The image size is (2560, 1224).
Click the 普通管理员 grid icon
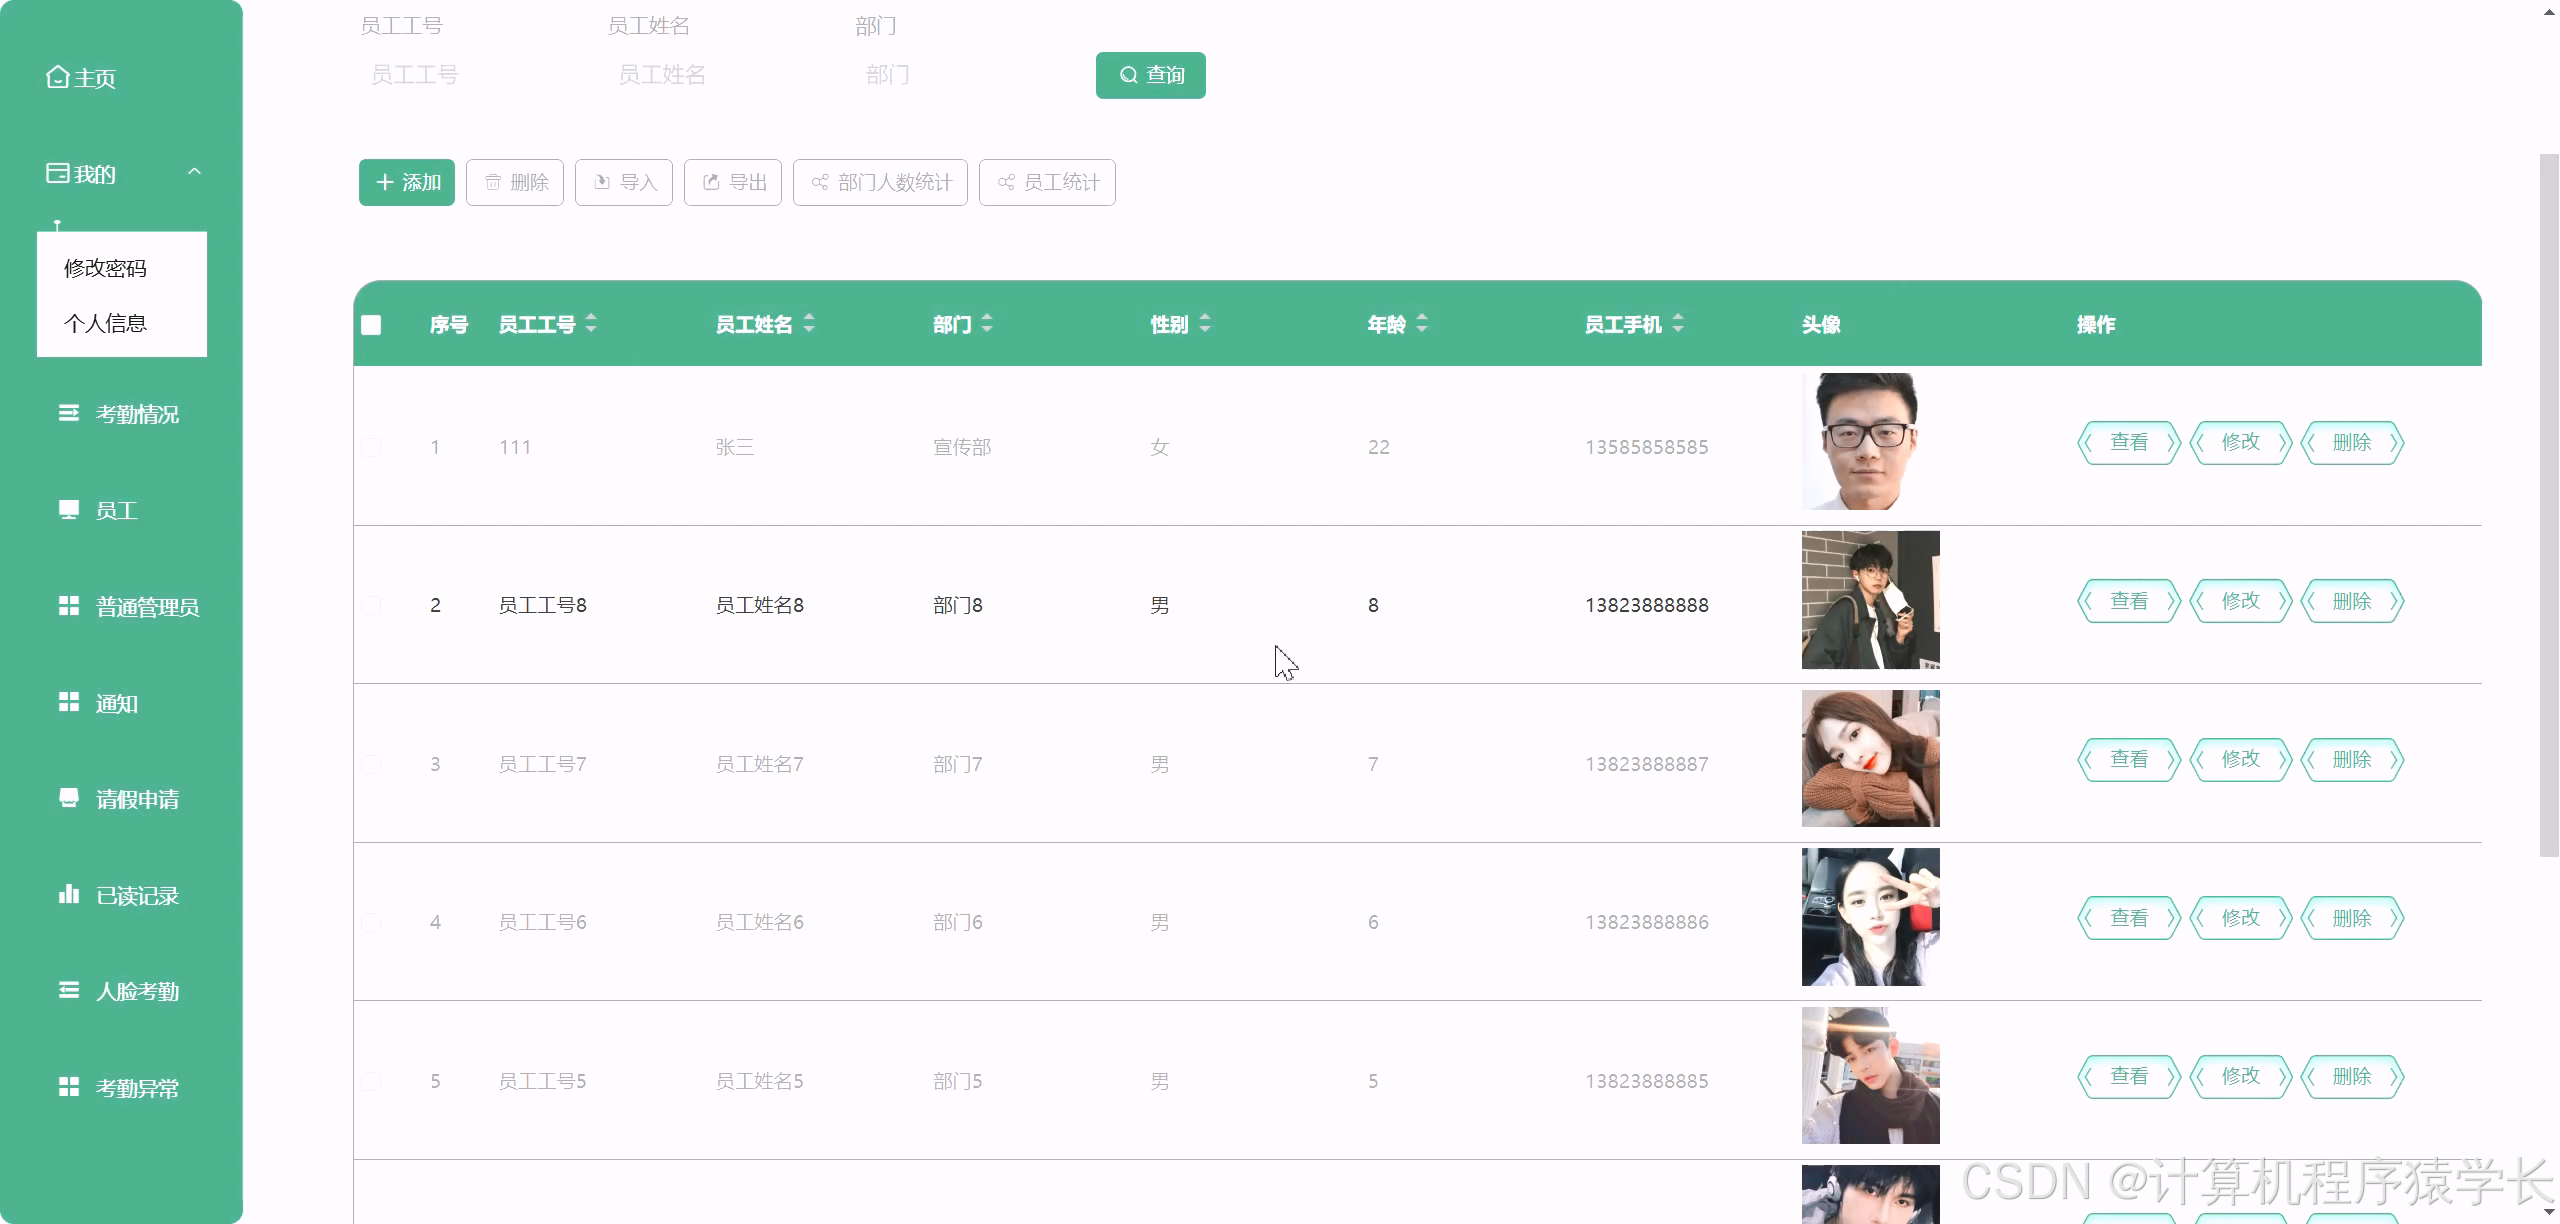click(68, 606)
